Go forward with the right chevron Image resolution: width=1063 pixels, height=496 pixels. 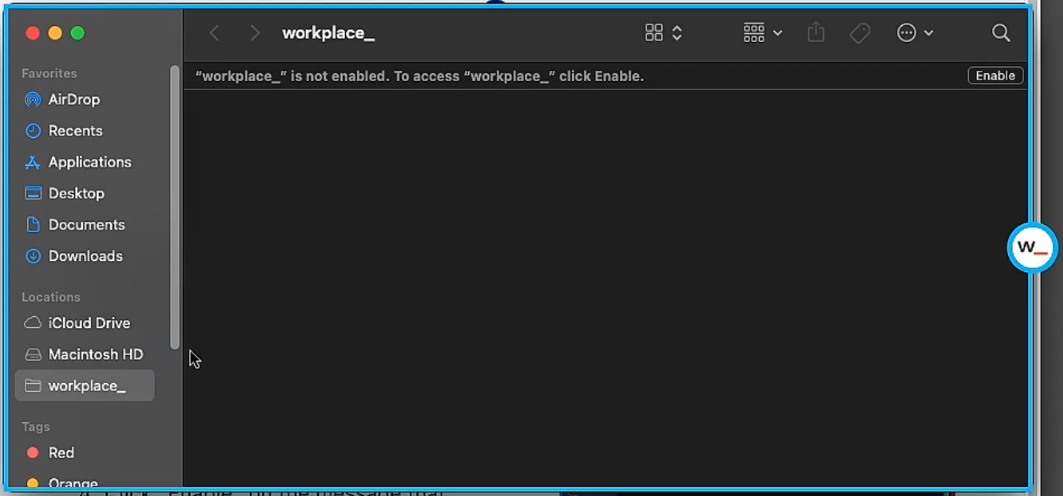254,33
